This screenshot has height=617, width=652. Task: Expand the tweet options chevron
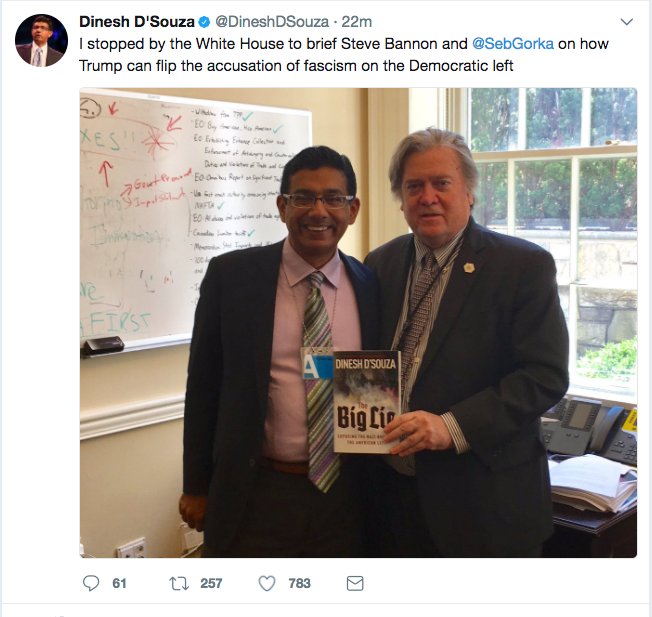pyautogui.click(x=627, y=22)
